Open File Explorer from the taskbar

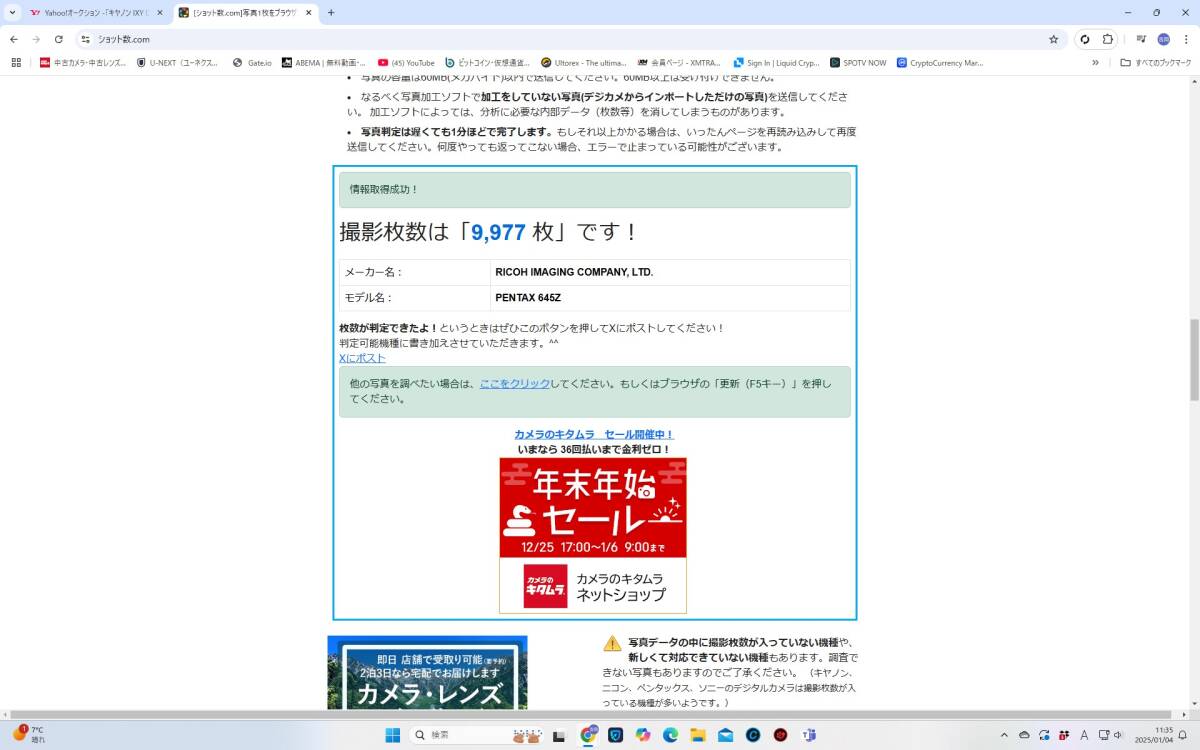(x=698, y=735)
